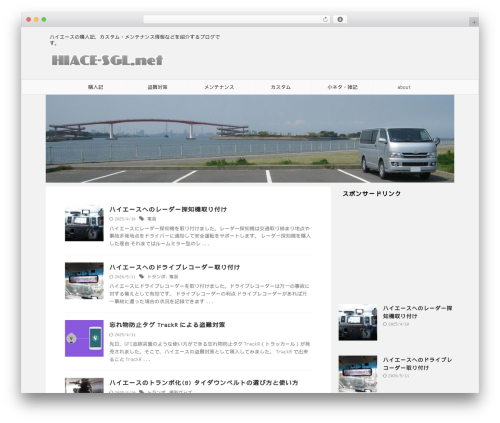Click the blog tagline text above the logo
500x423 pixels.
[x=135, y=40]
